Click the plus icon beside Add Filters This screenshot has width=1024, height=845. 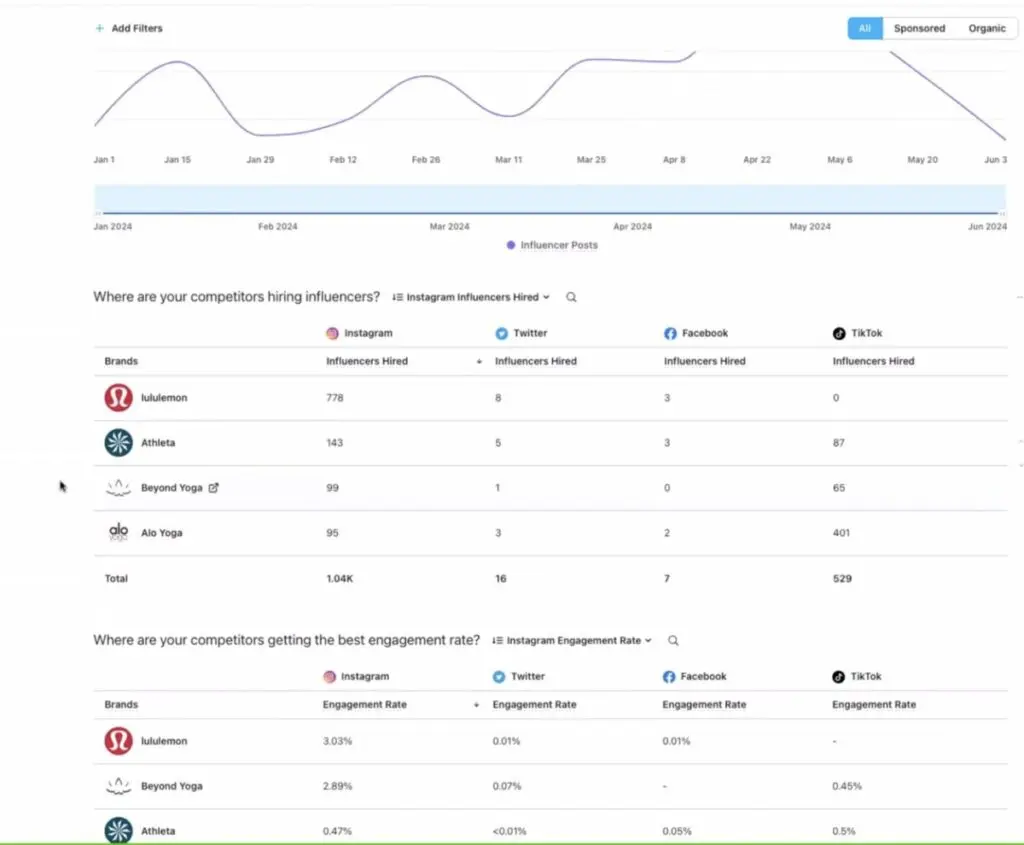point(99,28)
